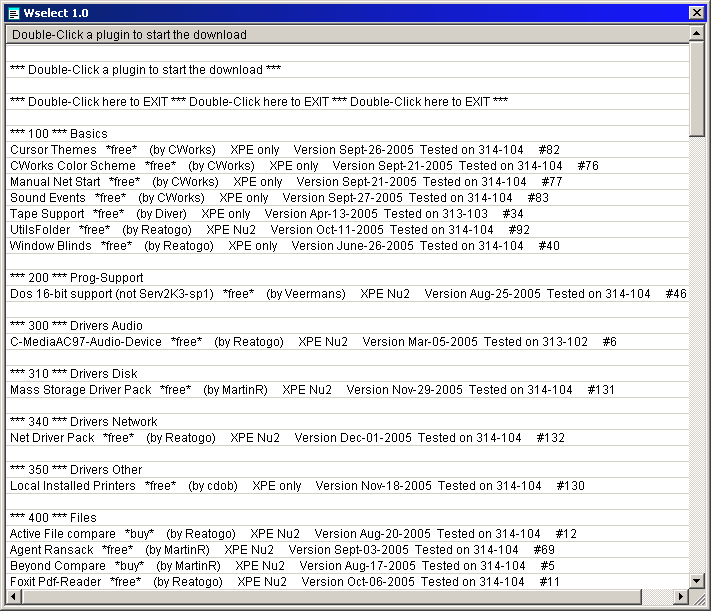Screen dimensions: 711x611
Task: Click the vertical scrollbar up arrow
Action: pos(696,34)
